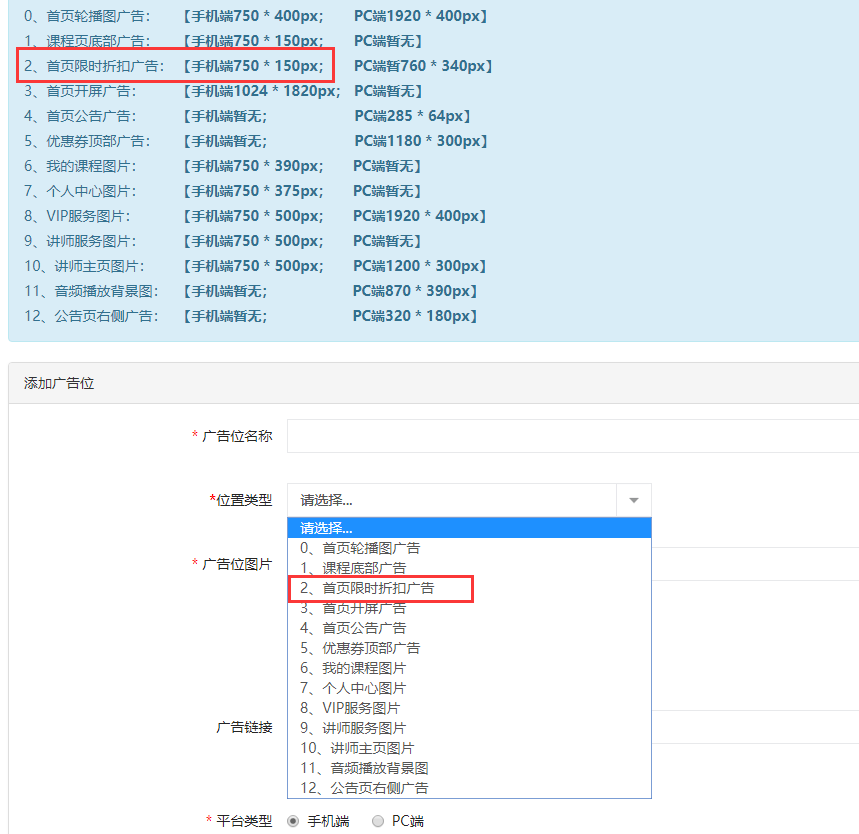
Task: Click the 位置类型 field label
Action: (x=244, y=500)
